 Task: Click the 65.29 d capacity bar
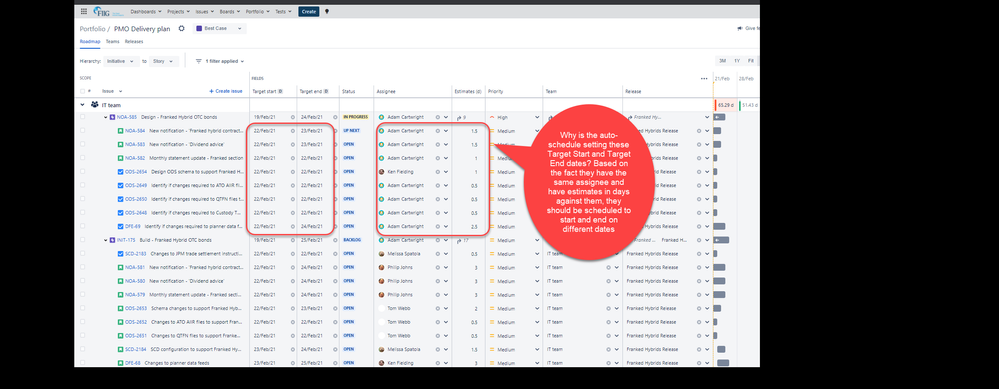[x=724, y=104]
